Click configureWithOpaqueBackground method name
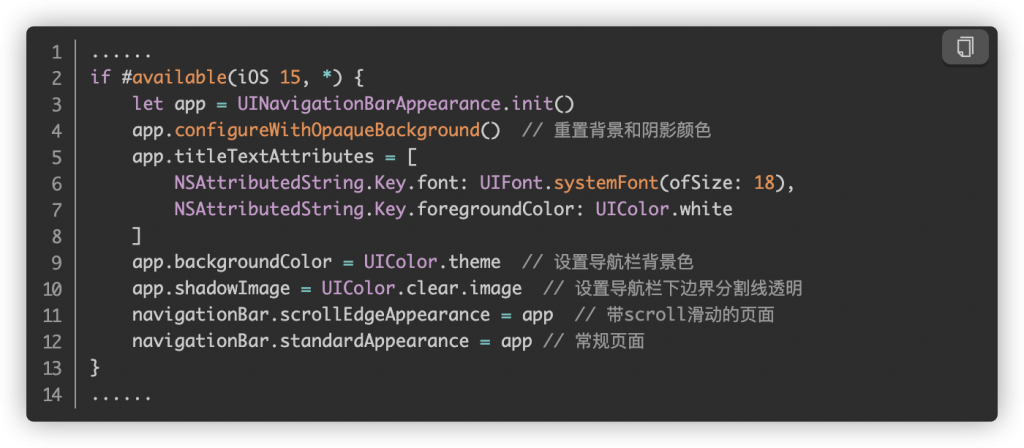Image resolution: width=1024 pixels, height=448 pixels. coord(327,131)
